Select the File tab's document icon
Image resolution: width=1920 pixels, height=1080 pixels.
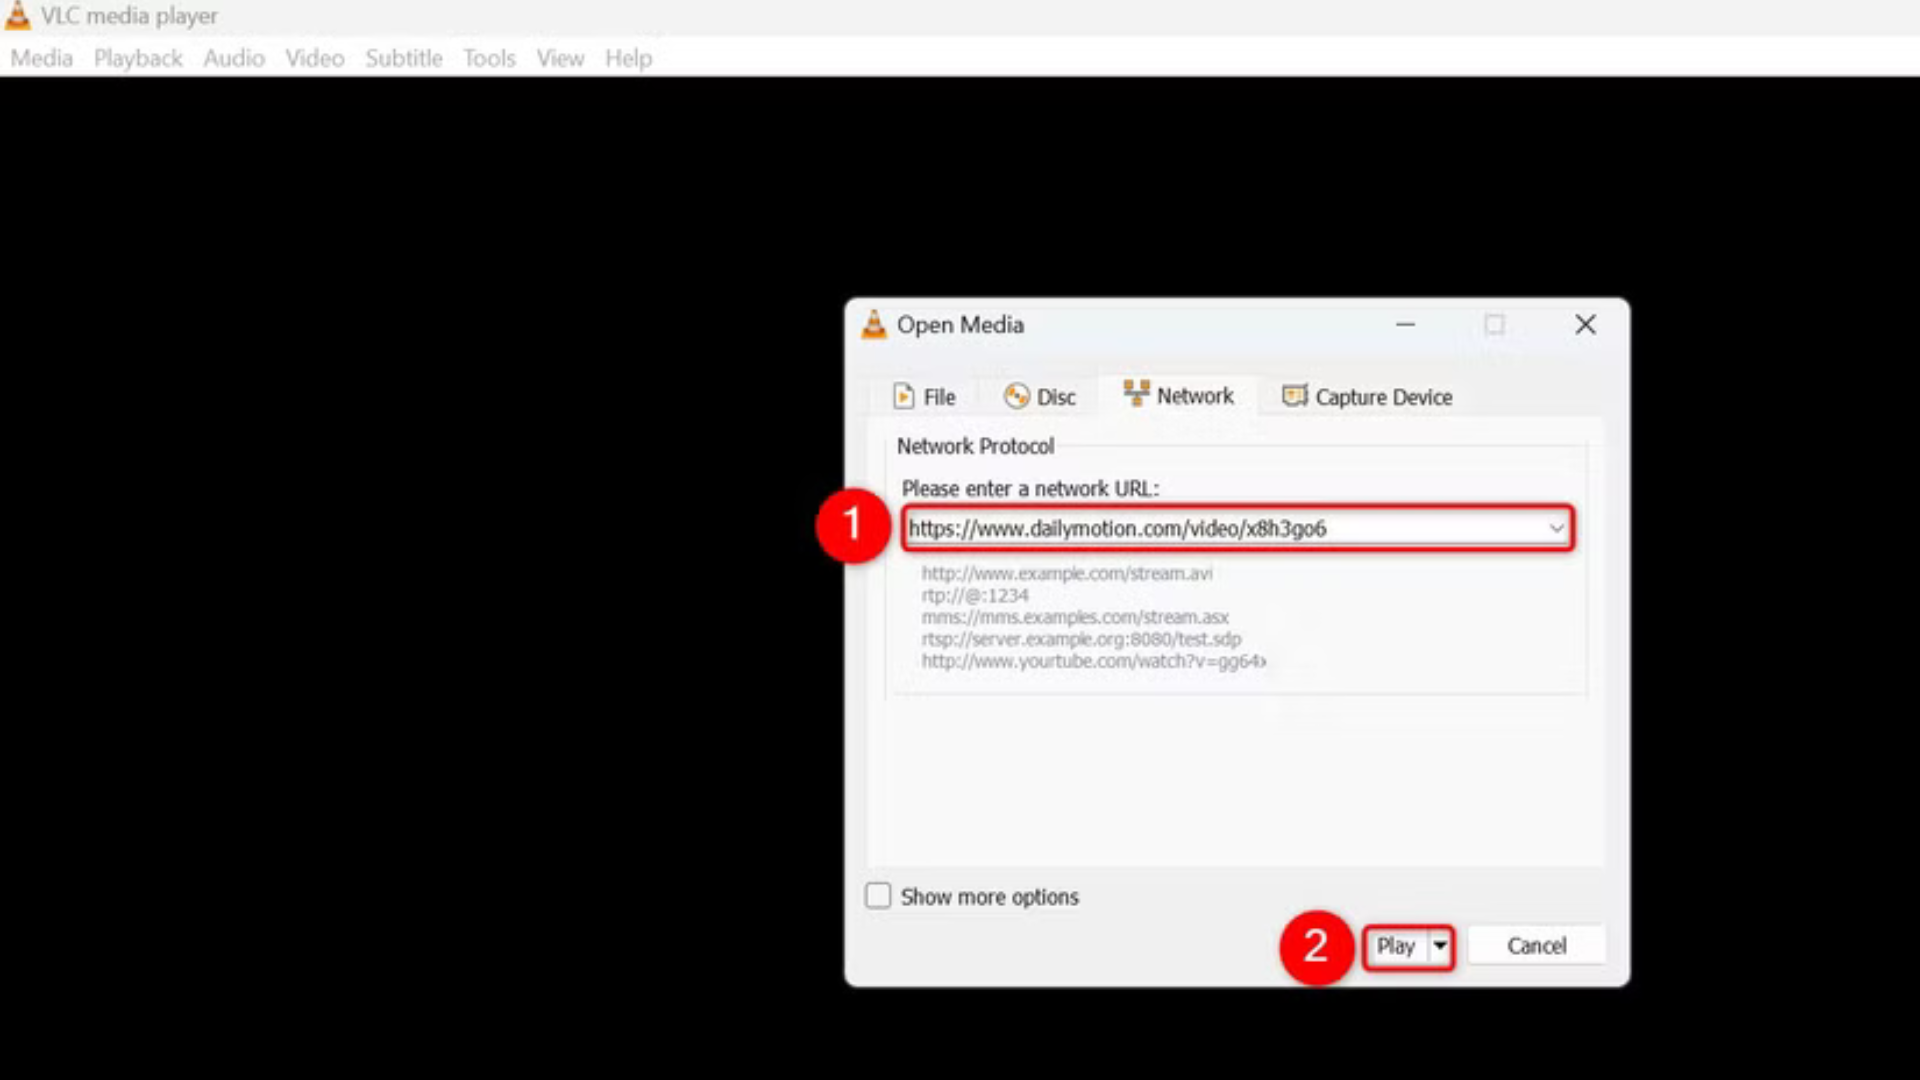pos(903,396)
